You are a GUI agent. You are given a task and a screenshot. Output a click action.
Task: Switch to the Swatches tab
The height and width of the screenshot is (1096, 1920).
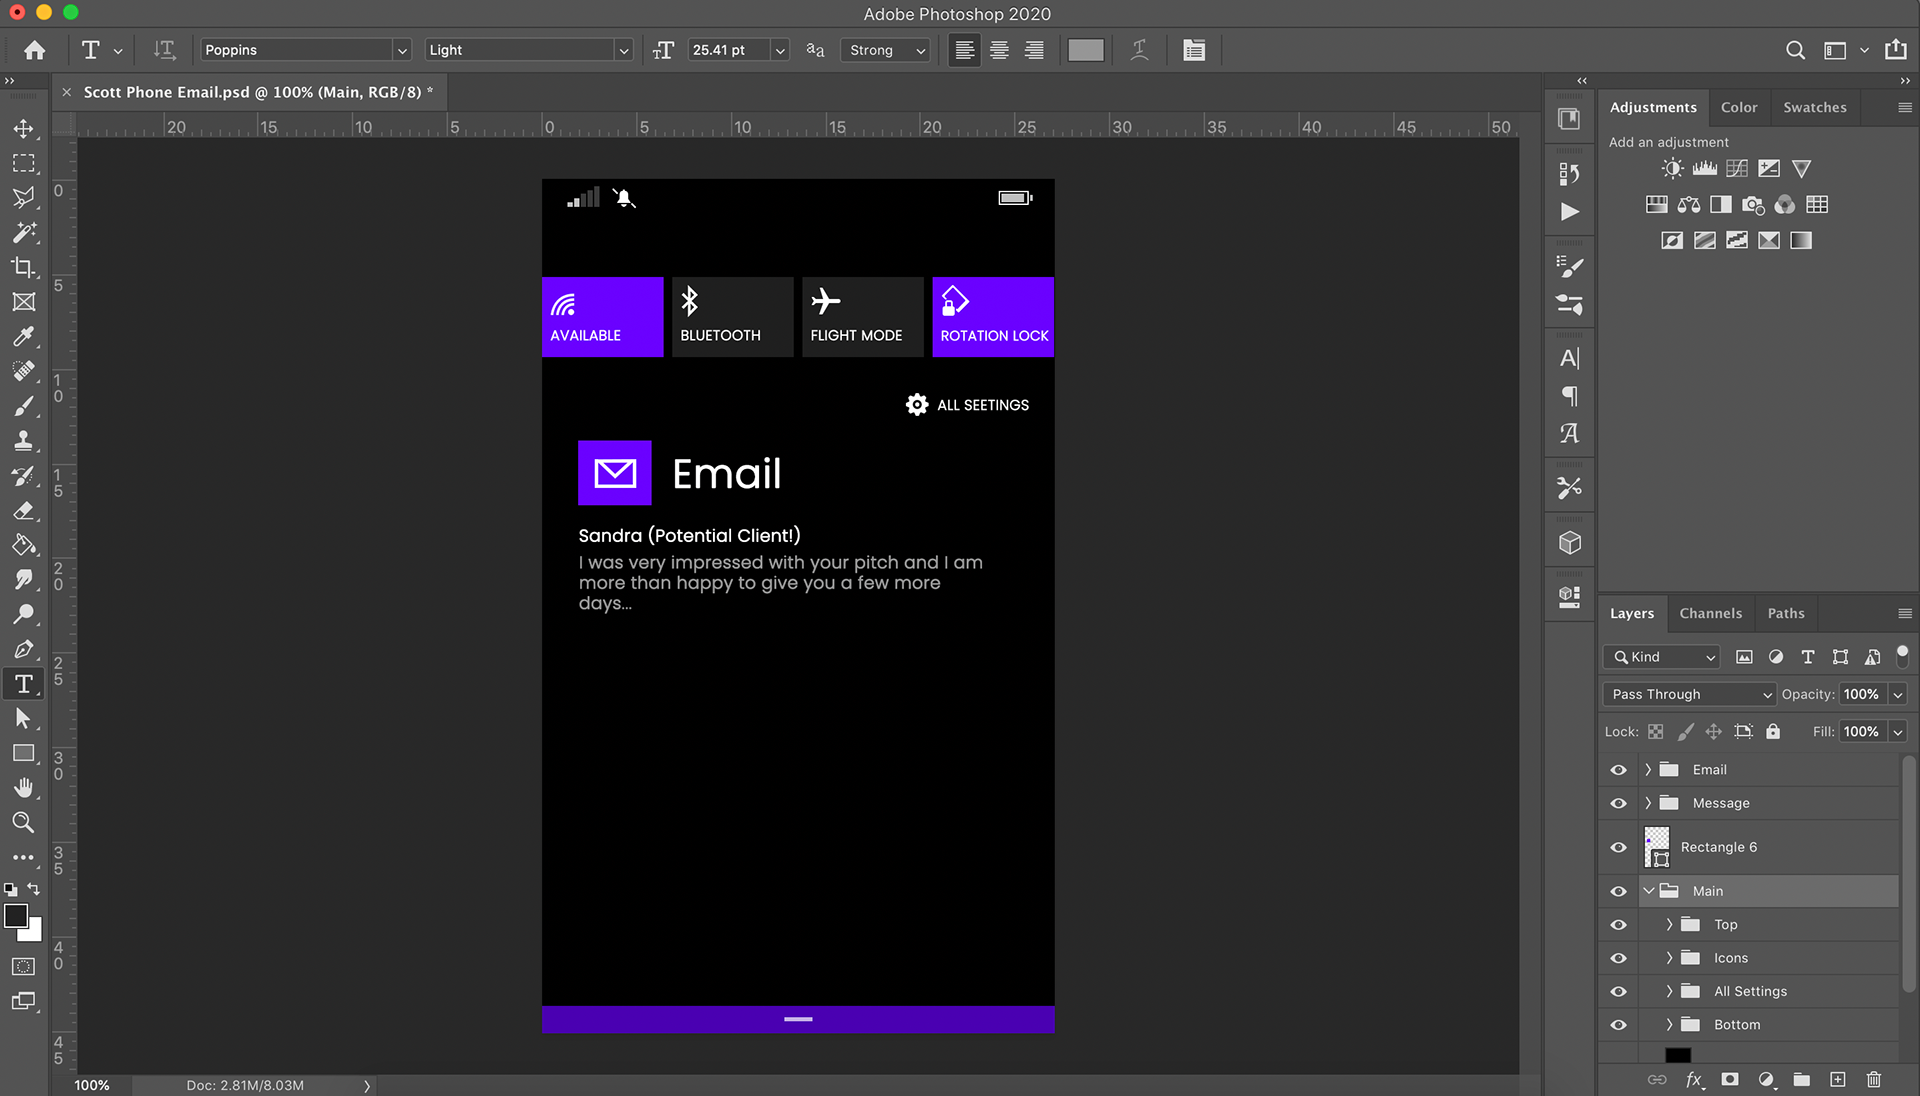[x=1814, y=107]
